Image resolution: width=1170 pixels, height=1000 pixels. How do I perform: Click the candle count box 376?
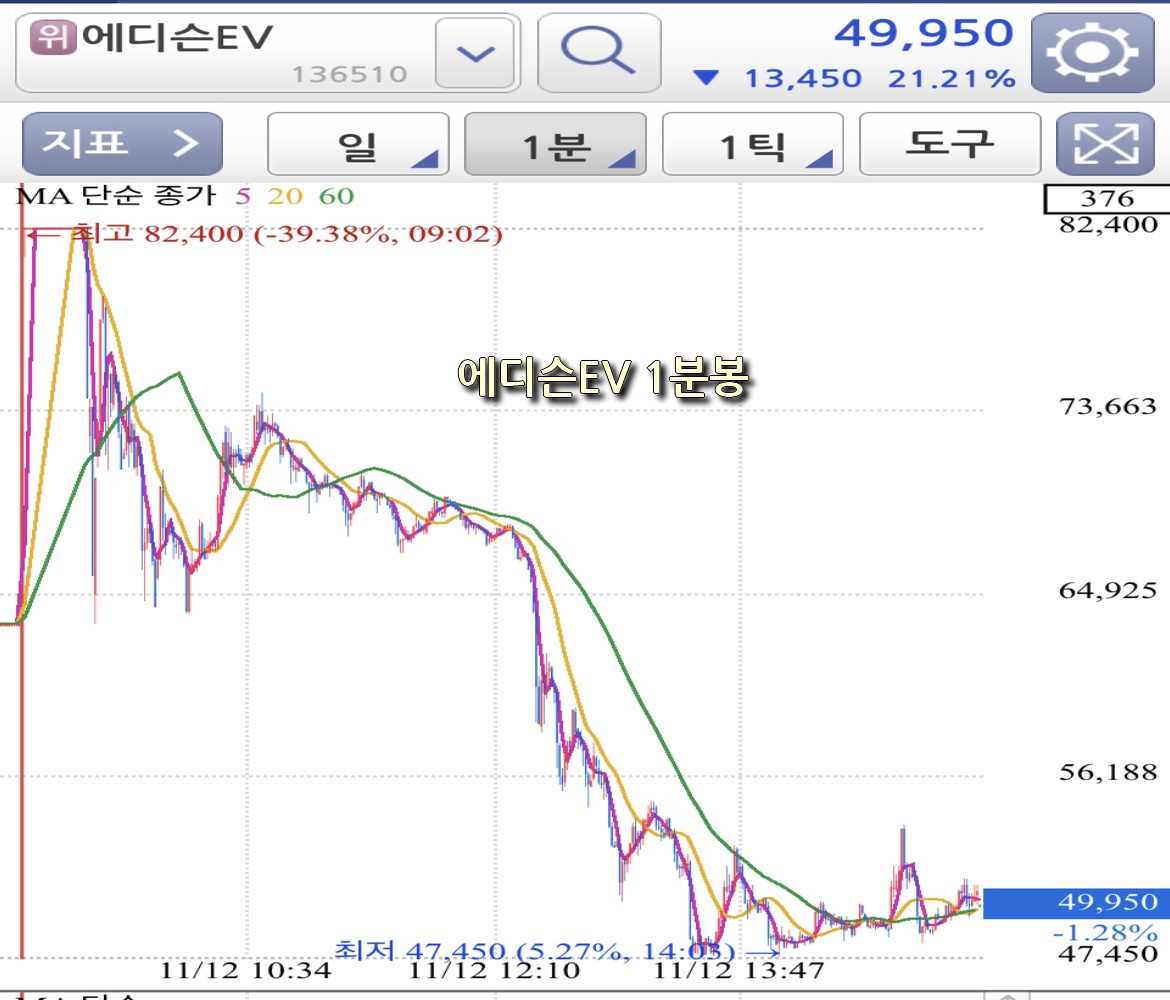[1107, 199]
